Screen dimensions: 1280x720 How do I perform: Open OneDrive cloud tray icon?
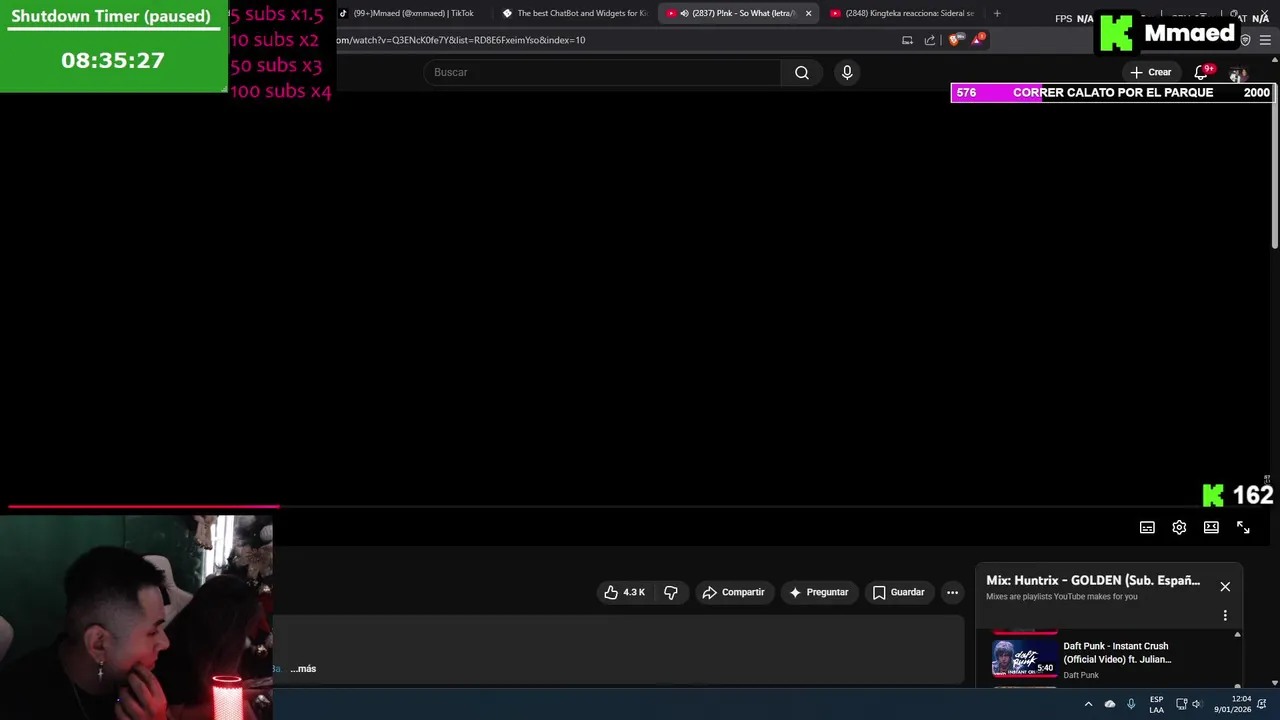coord(1110,704)
